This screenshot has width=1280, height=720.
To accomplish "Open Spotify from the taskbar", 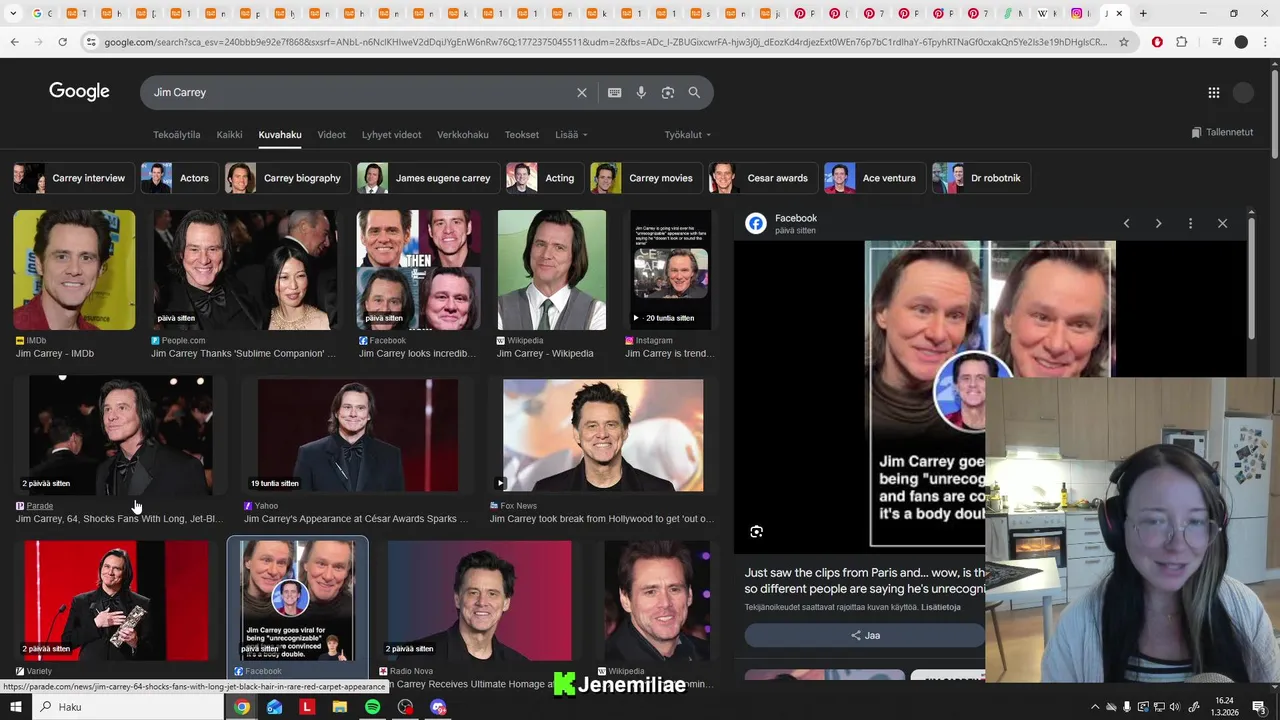I will pyautogui.click(x=372, y=707).
